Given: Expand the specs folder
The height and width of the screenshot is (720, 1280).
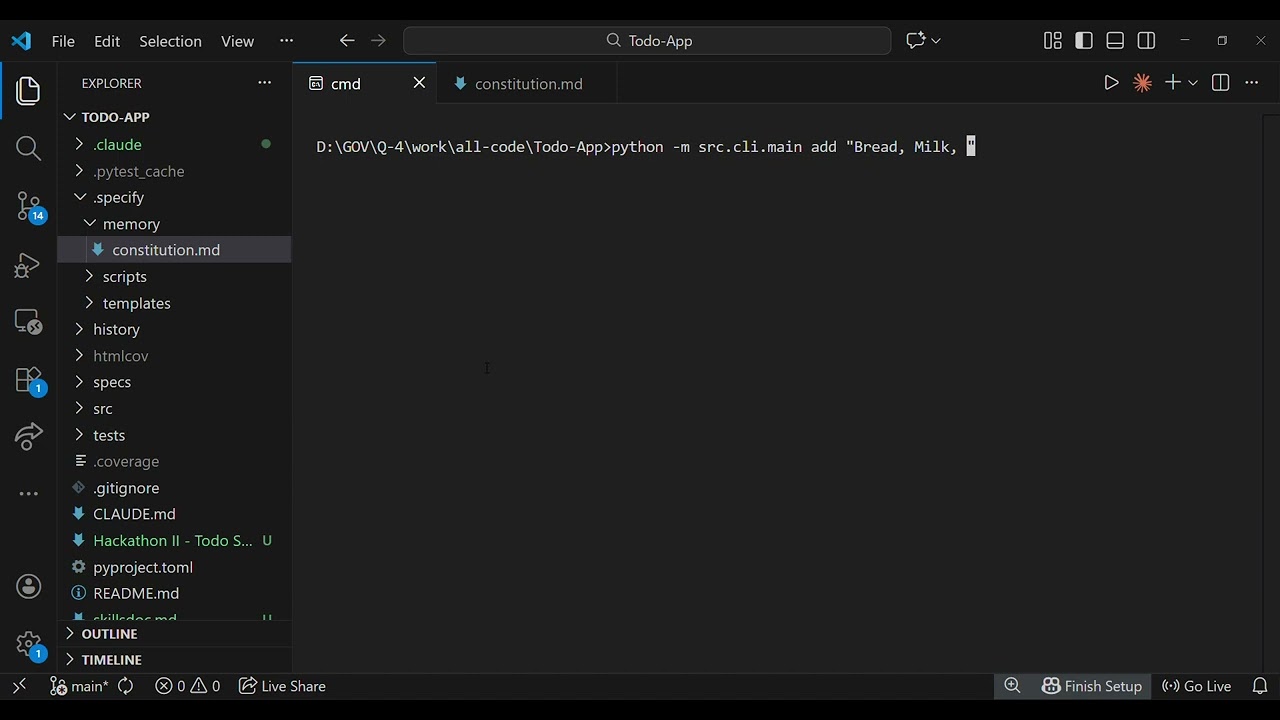Looking at the screenshot, I should [174, 382].
